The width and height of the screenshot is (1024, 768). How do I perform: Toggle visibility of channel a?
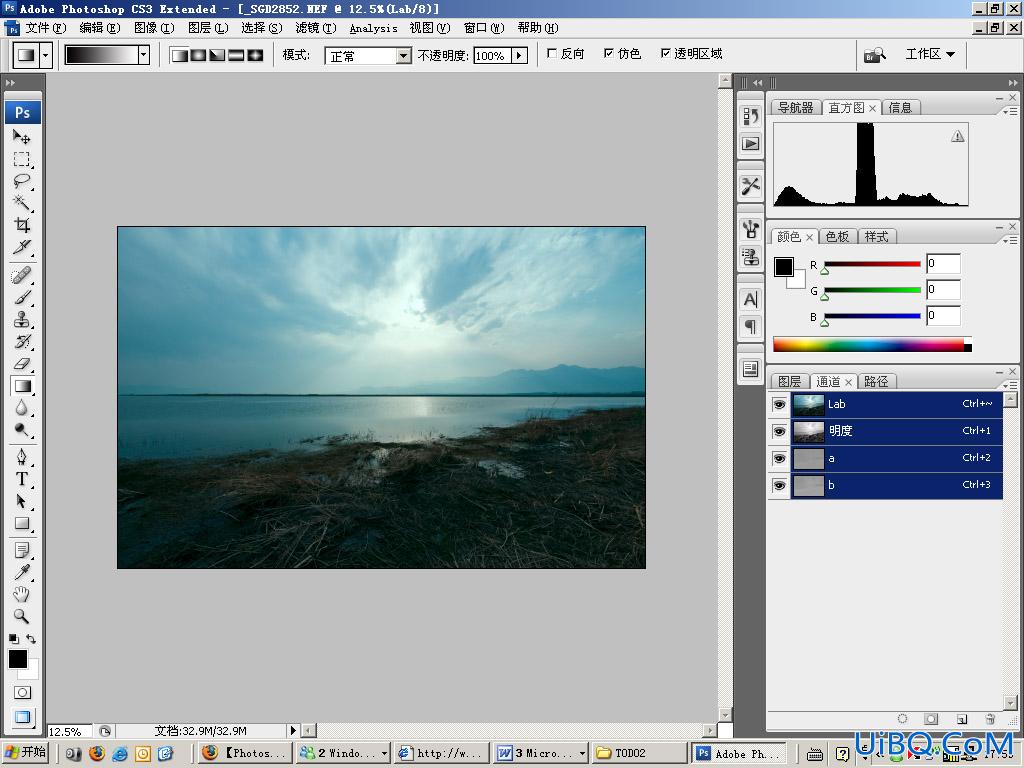(779, 458)
